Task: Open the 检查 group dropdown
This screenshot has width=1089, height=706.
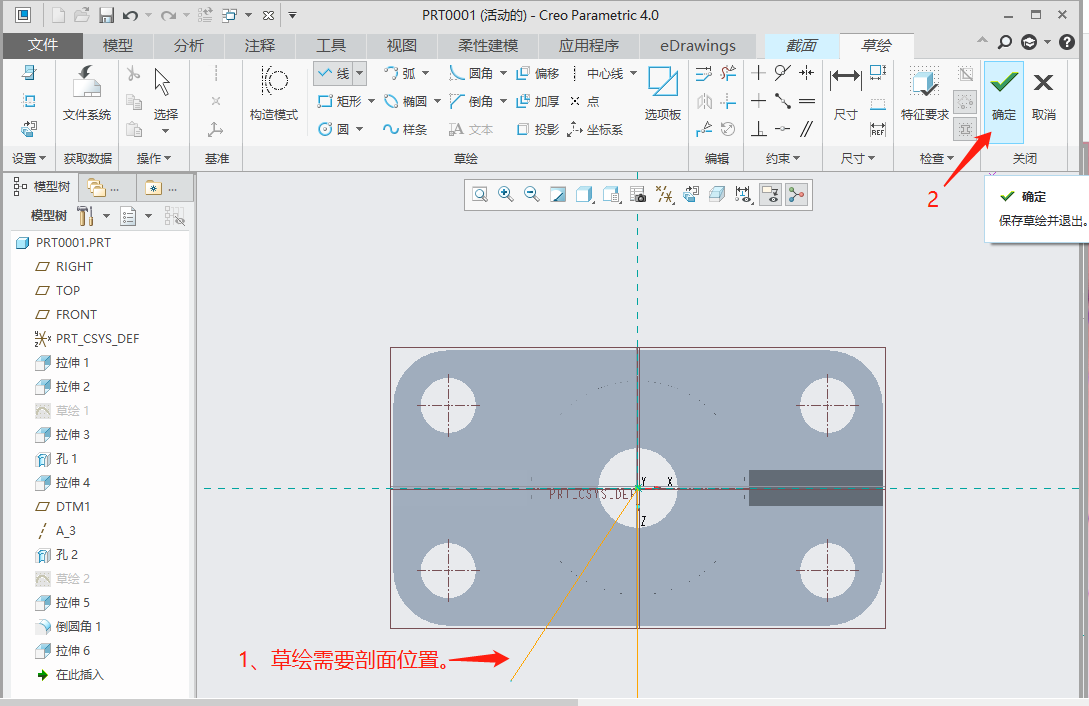Action: [936, 159]
